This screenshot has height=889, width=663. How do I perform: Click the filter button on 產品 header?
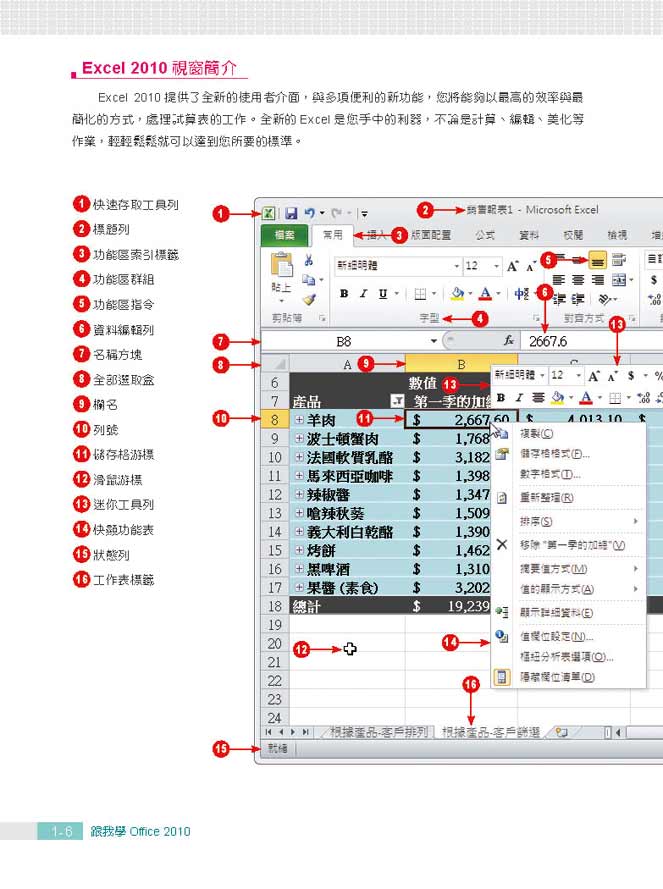(398, 401)
